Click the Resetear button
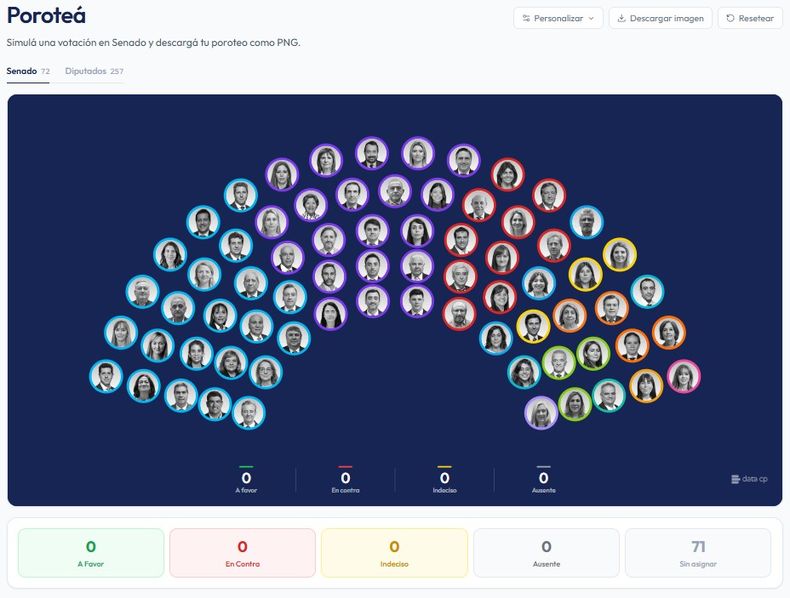This screenshot has height=598, width=790. tap(750, 18)
